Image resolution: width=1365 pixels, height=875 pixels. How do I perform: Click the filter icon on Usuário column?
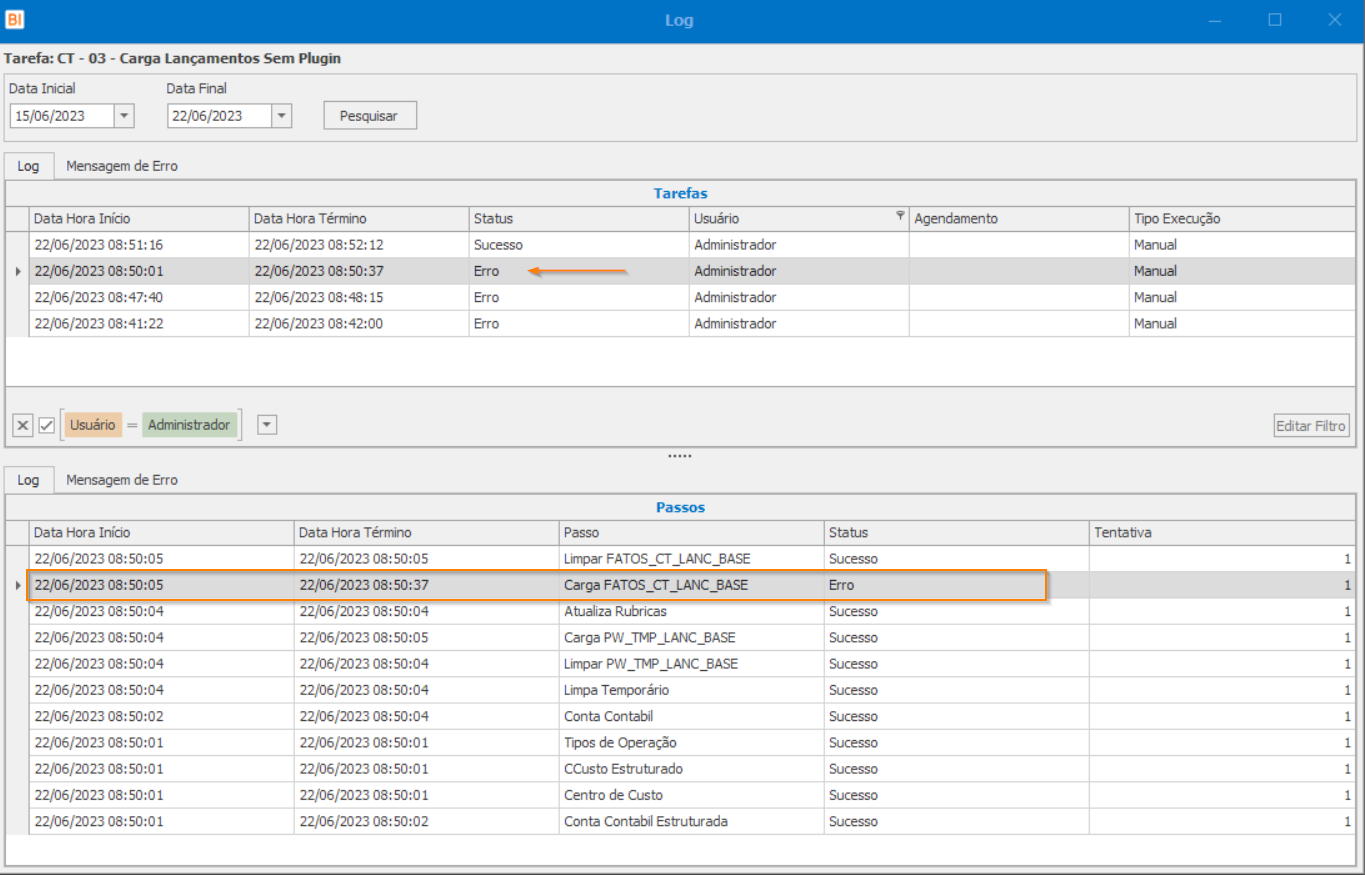click(900, 215)
